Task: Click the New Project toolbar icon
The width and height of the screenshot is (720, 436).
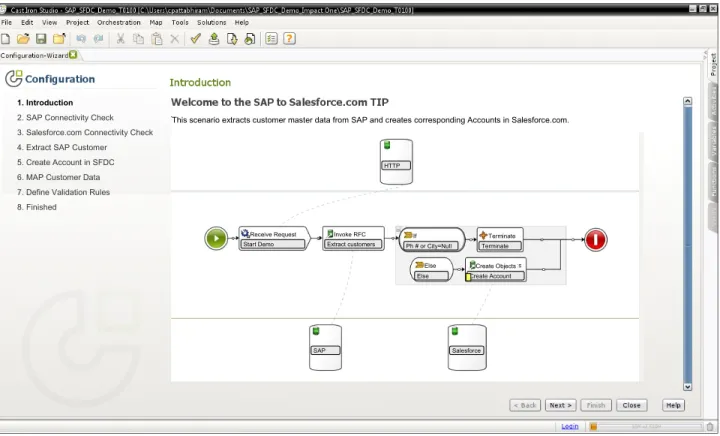Action: pos(5,39)
